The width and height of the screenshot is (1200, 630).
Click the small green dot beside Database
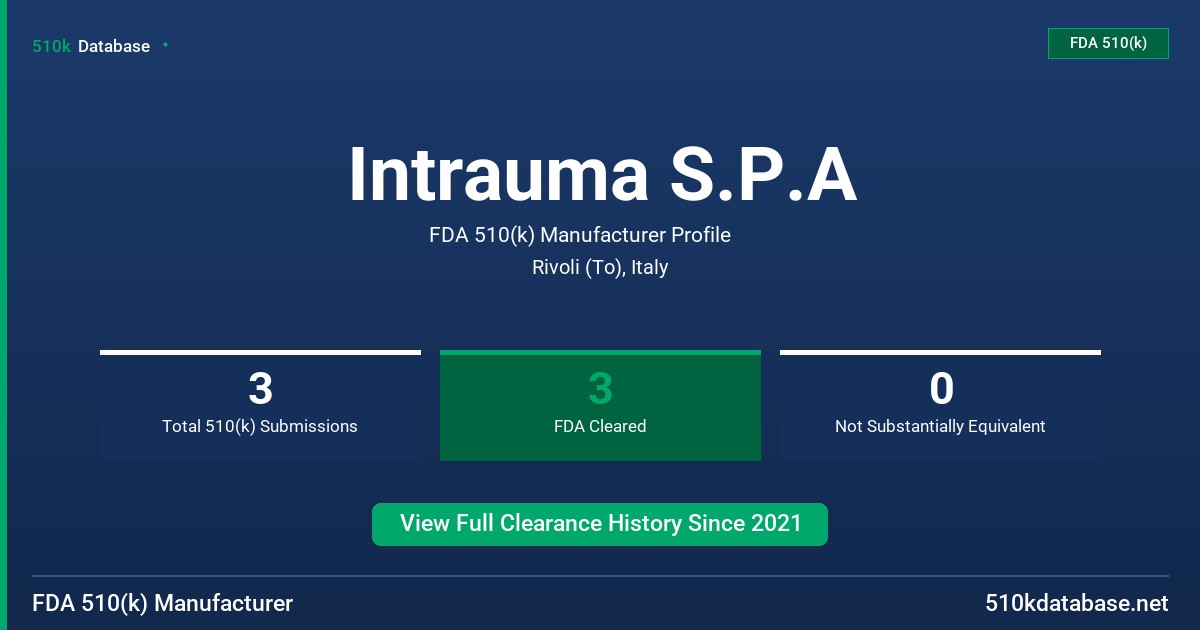click(x=165, y=45)
